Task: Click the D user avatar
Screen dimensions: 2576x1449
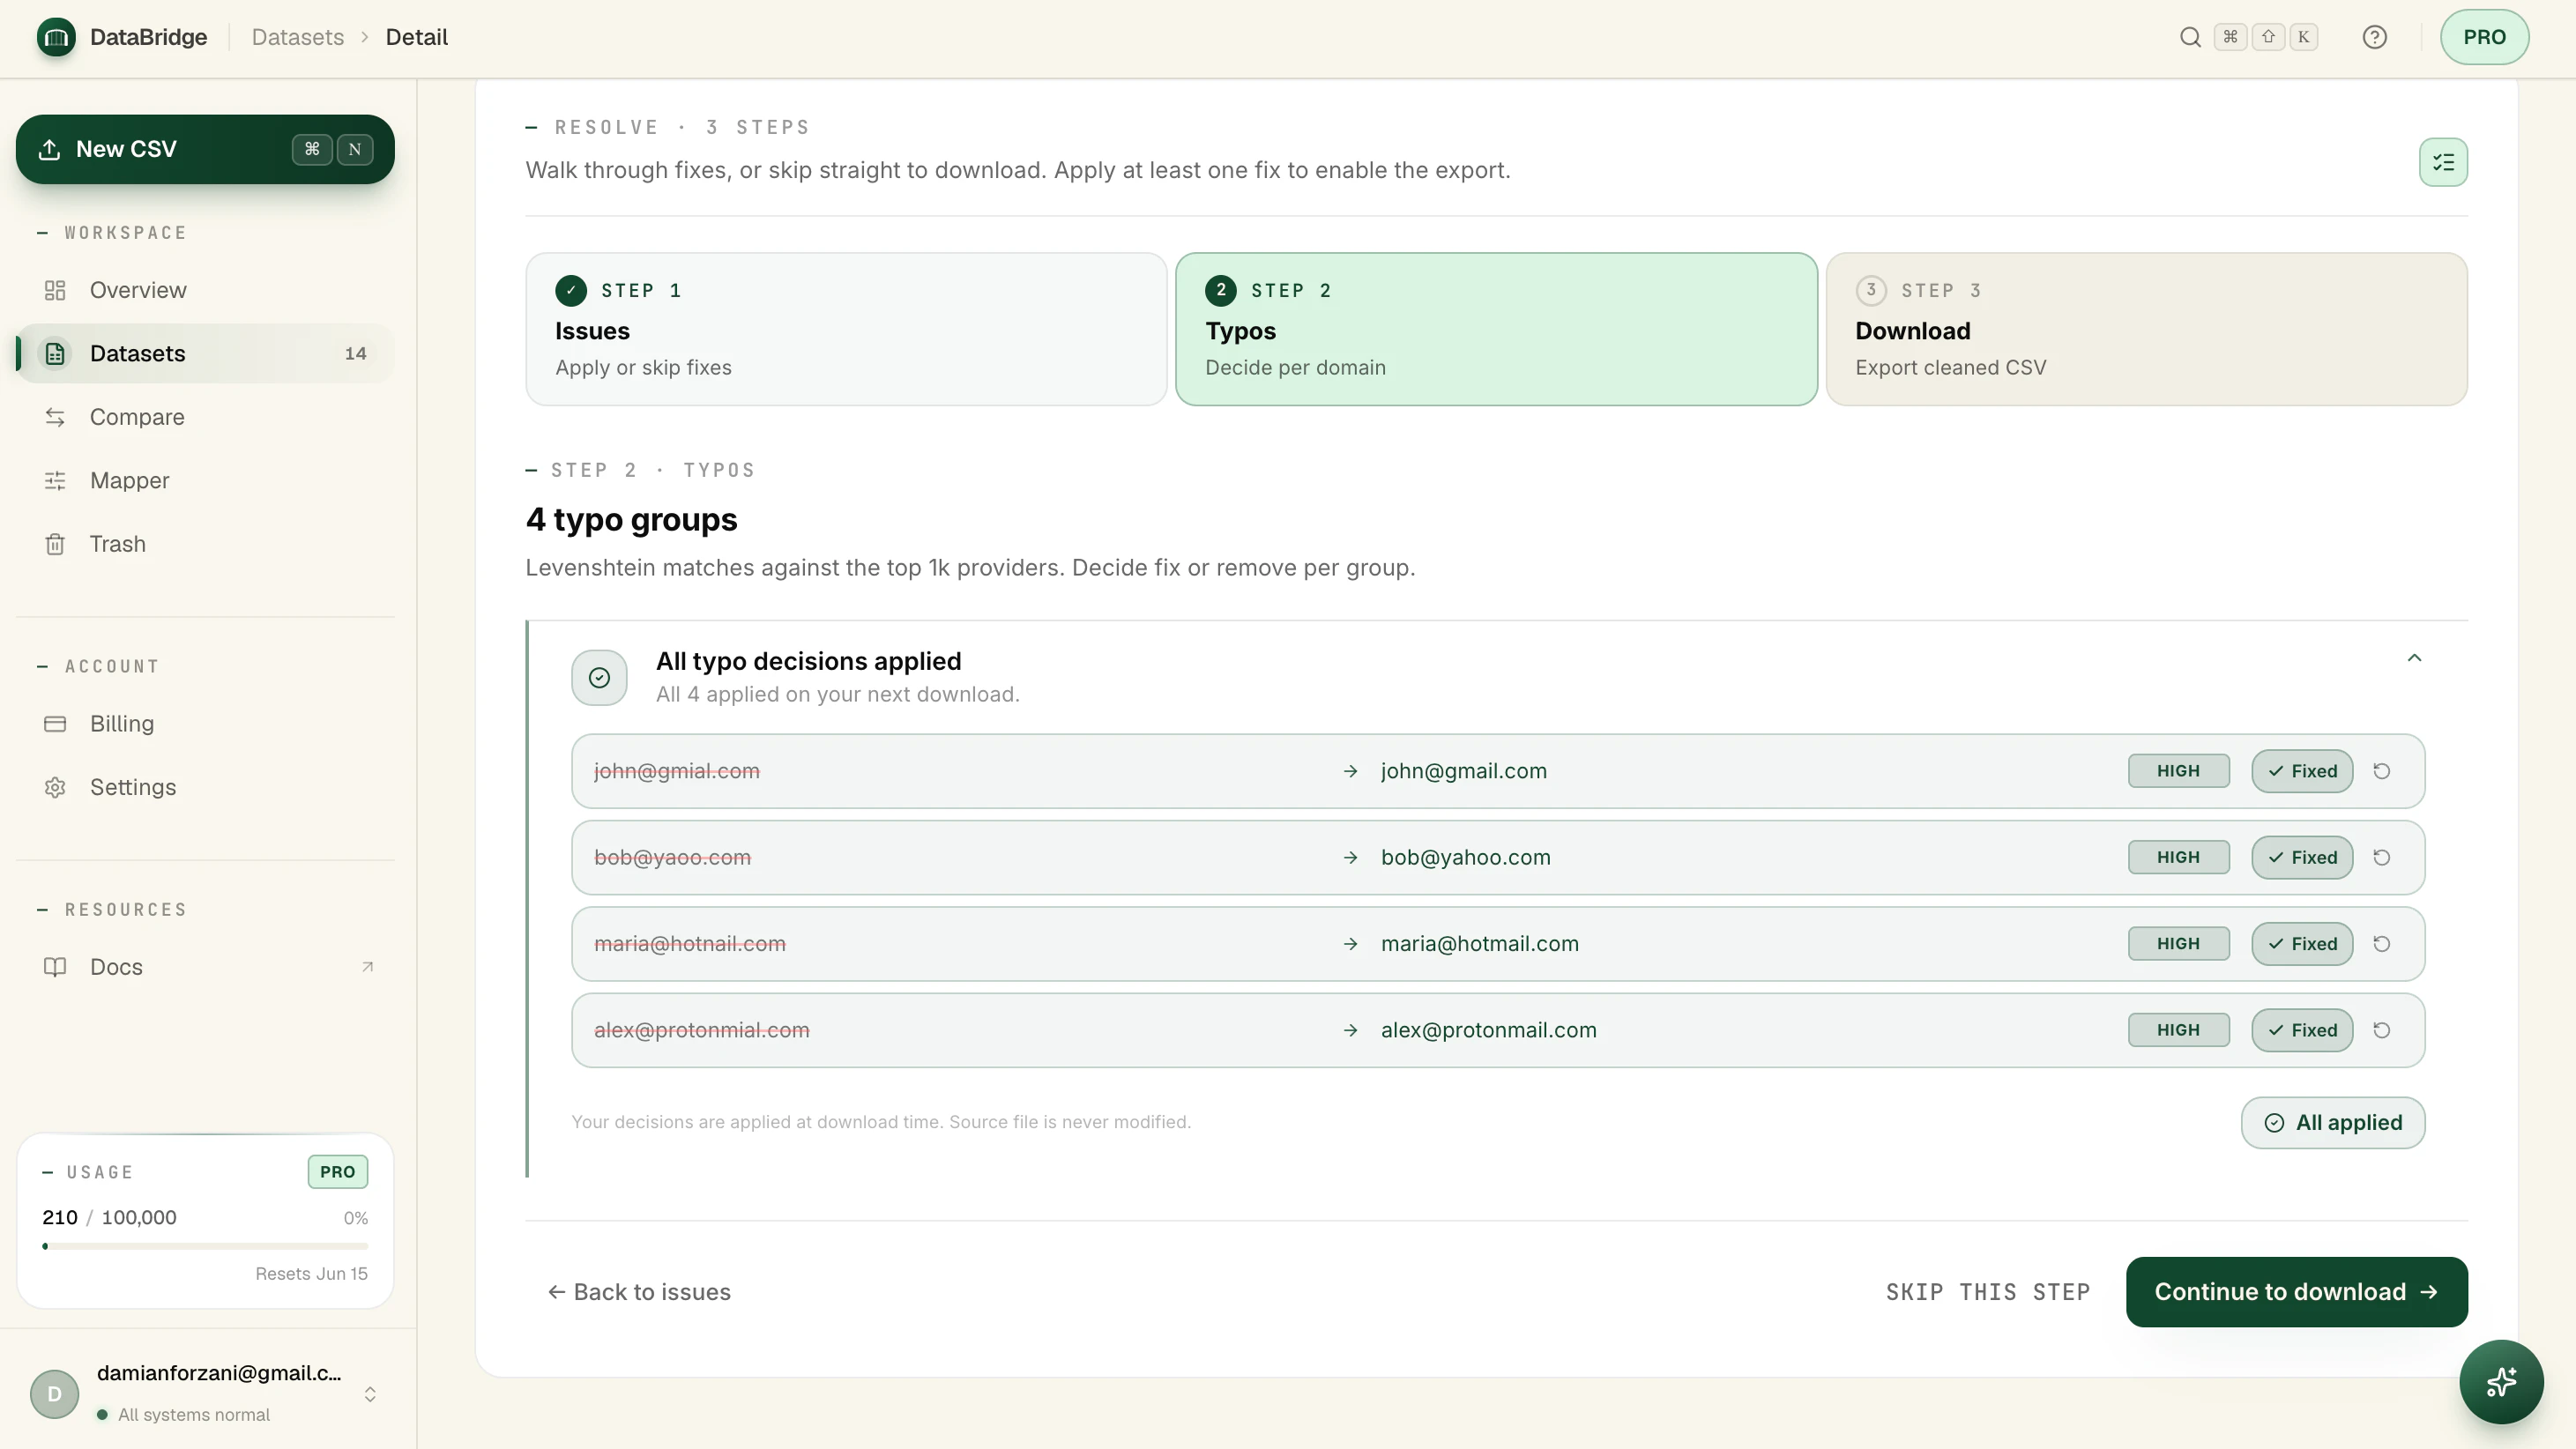Action: point(54,1394)
